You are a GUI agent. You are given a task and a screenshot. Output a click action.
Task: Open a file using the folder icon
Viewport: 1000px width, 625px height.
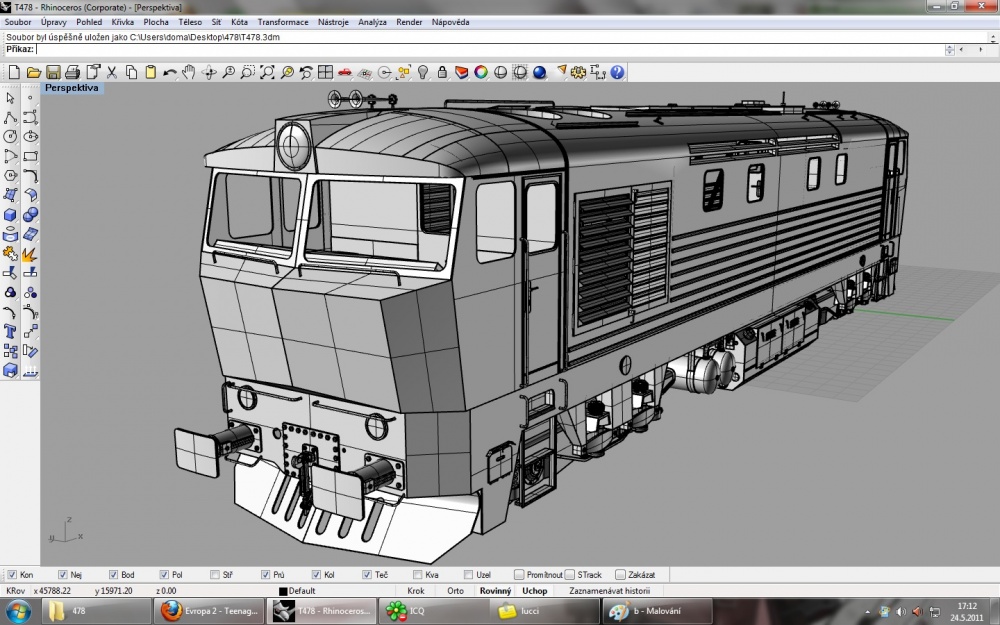click(34, 72)
